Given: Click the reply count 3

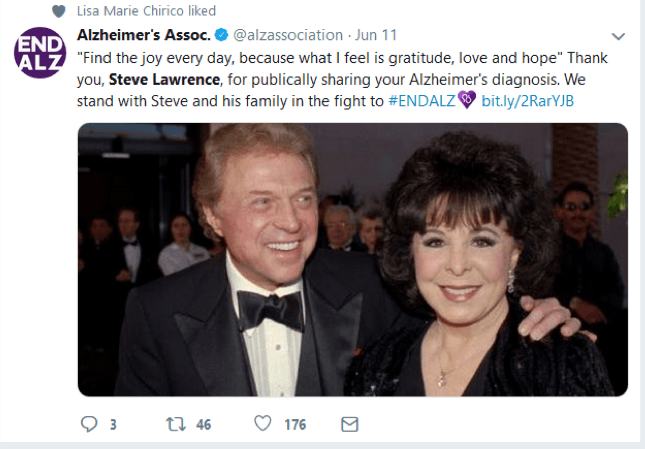Looking at the screenshot, I should [113, 425].
